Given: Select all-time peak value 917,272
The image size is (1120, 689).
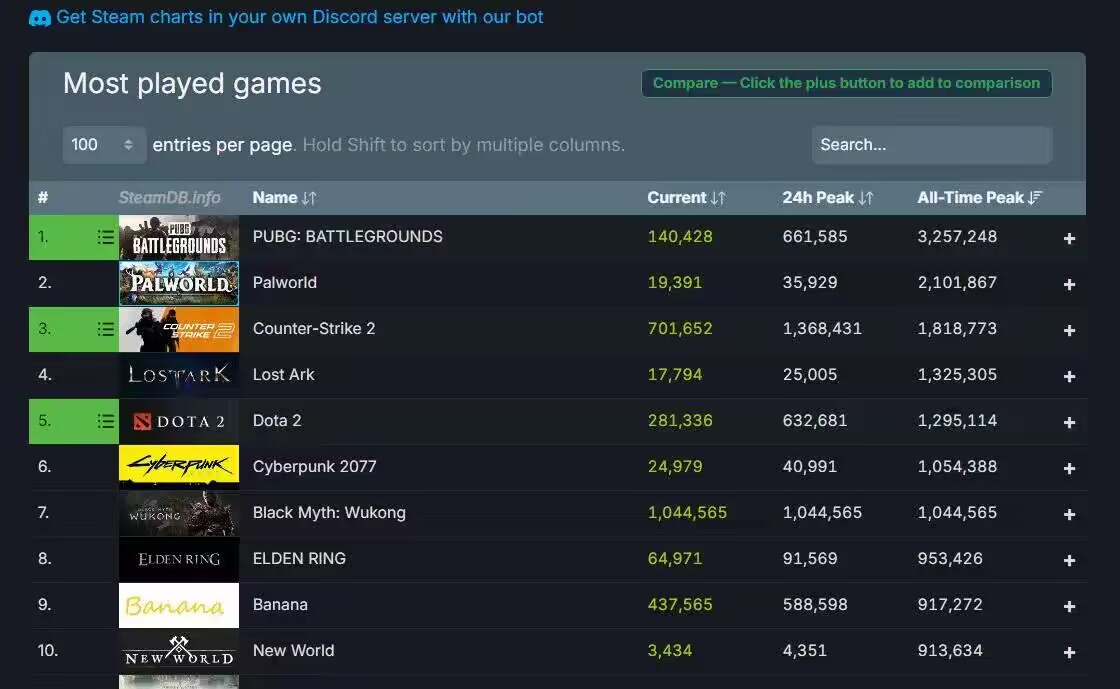Looking at the screenshot, I should (x=950, y=605).
